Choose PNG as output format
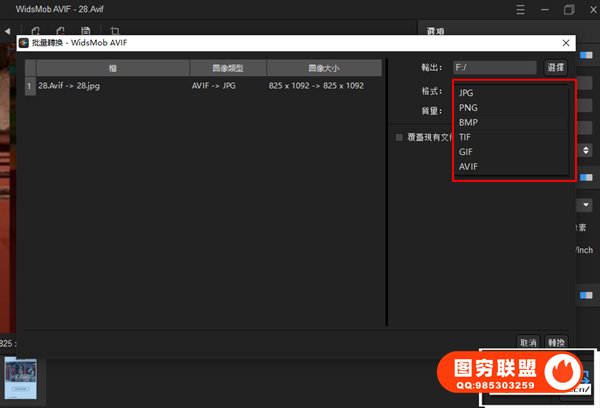Viewport: 600px width, 408px height. click(x=467, y=108)
